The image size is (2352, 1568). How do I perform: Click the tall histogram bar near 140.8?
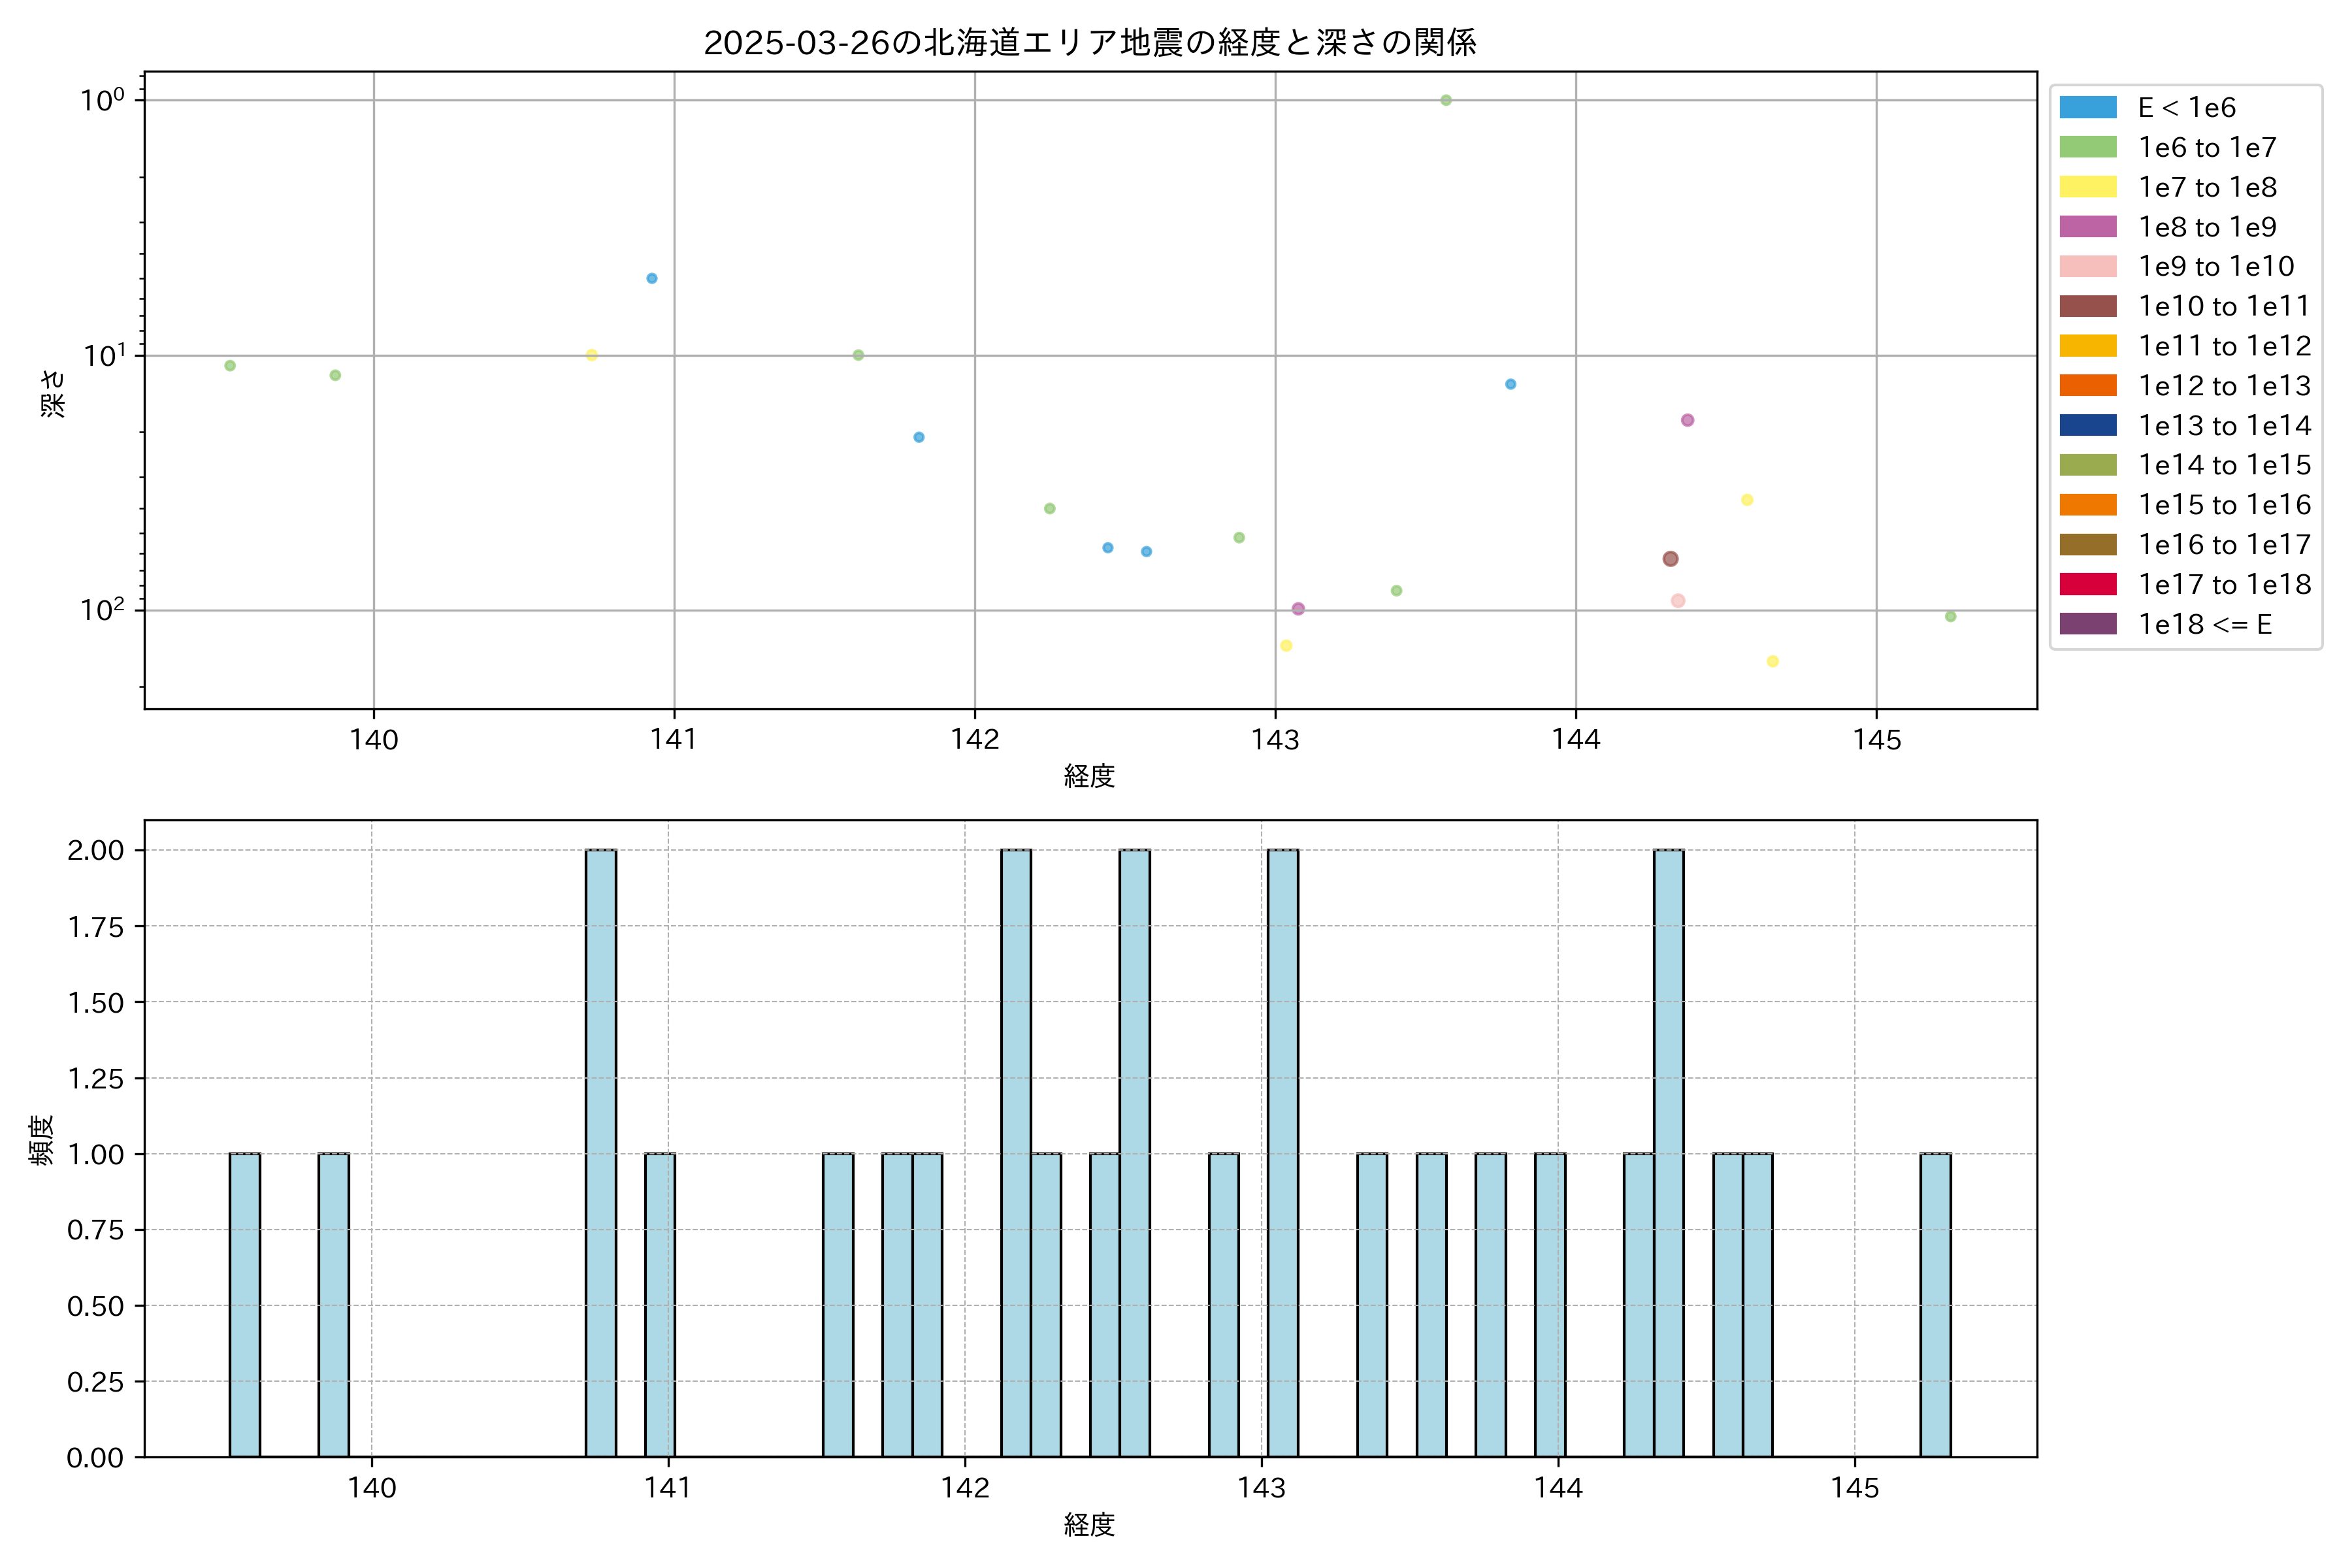[x=601, y=1153]
